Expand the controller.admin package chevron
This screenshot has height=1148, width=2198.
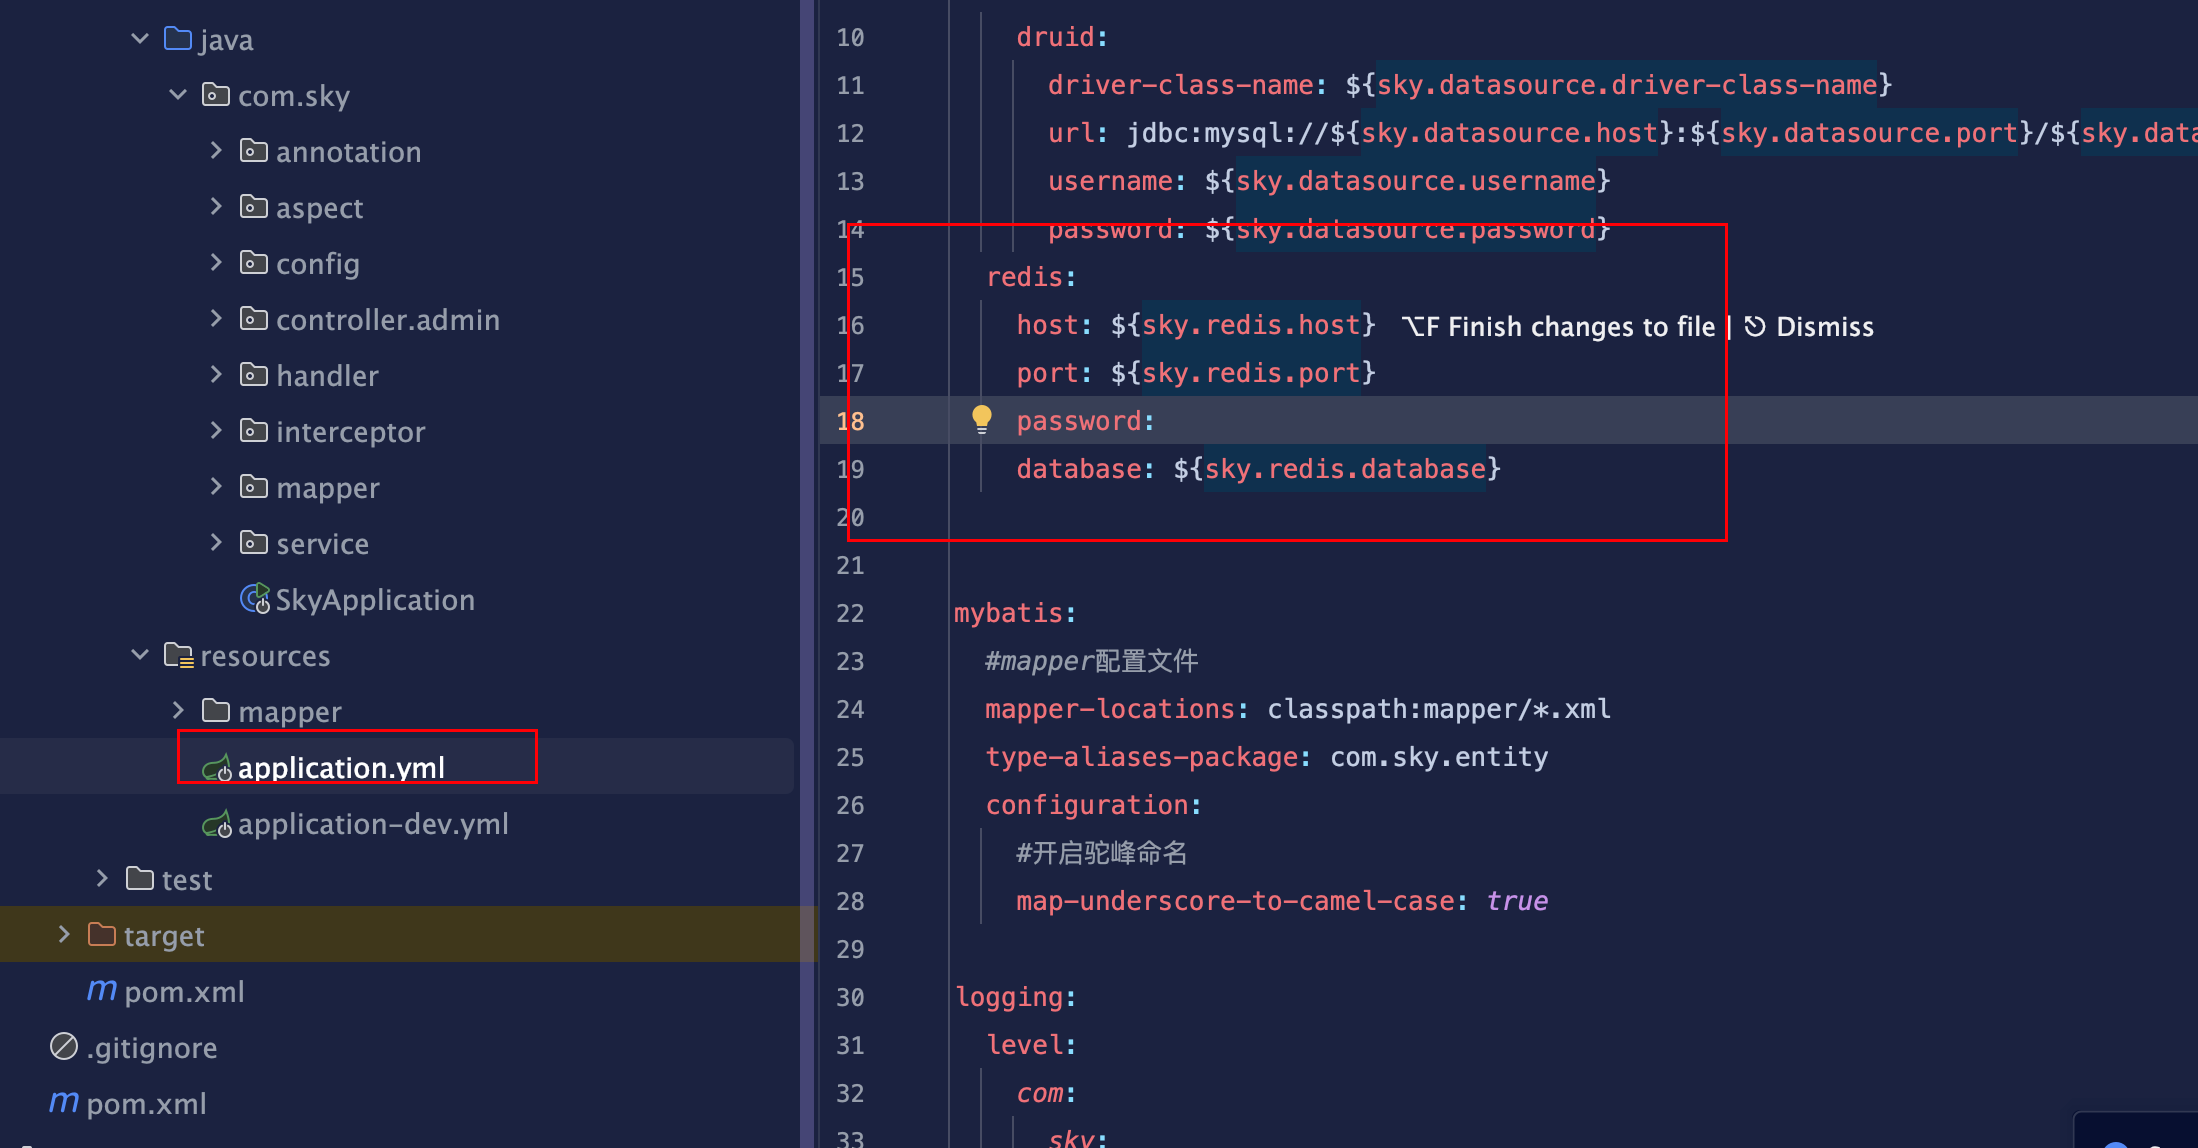tap(216, 319)
